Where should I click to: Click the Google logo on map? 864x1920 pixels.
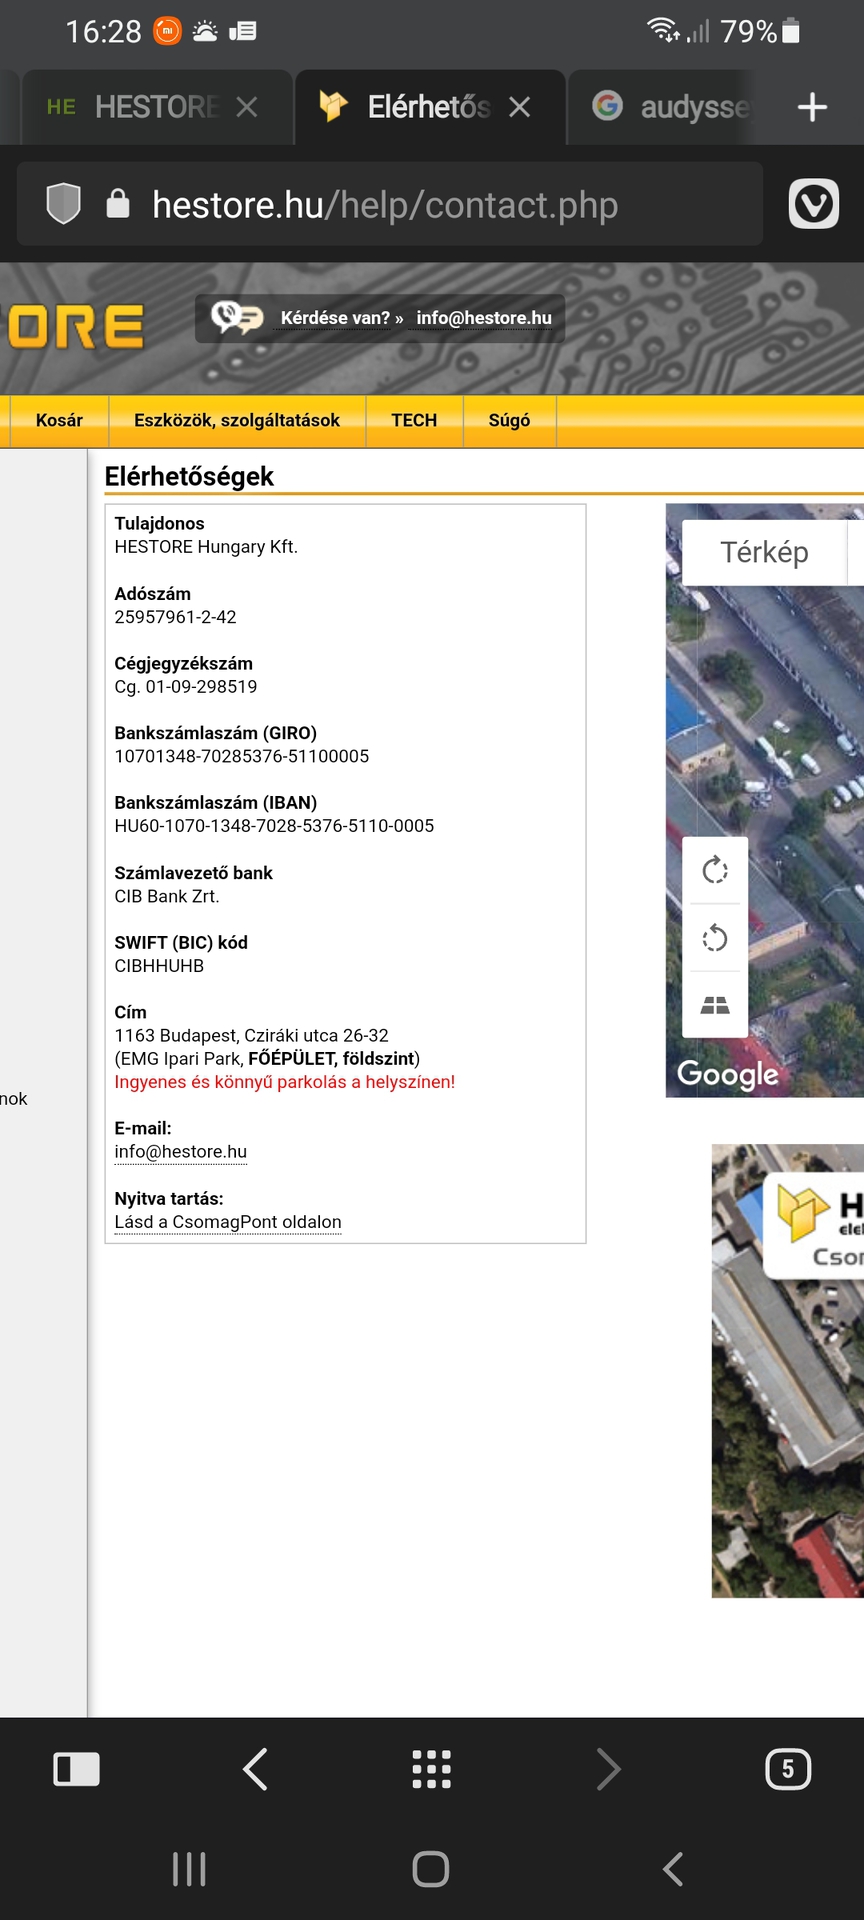pyautogui.click(x=727, y=1074)
